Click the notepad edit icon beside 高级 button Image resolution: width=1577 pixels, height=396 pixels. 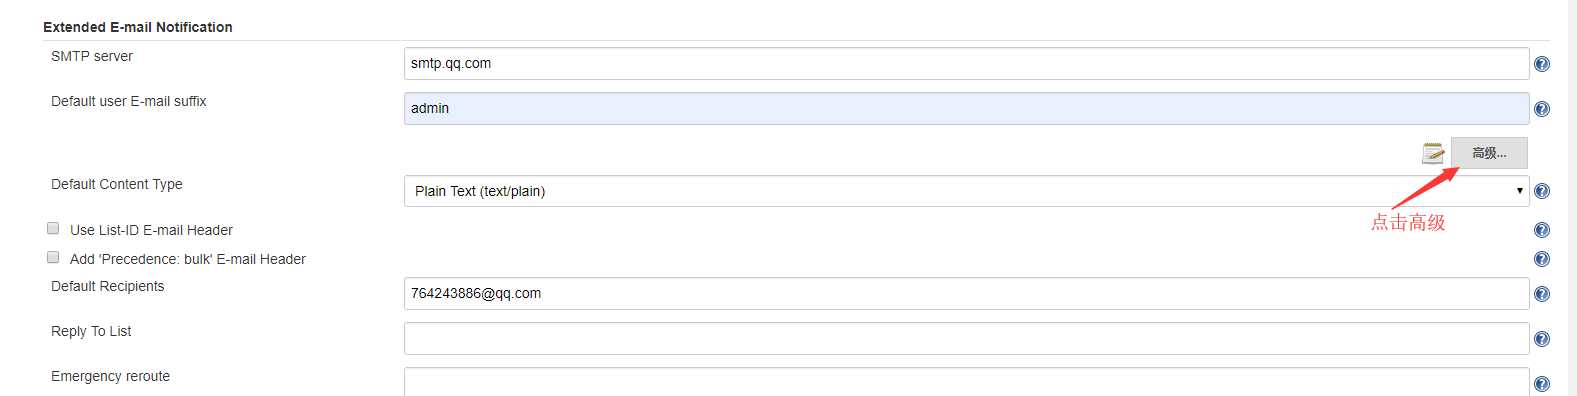click(x=1433, y=153)
